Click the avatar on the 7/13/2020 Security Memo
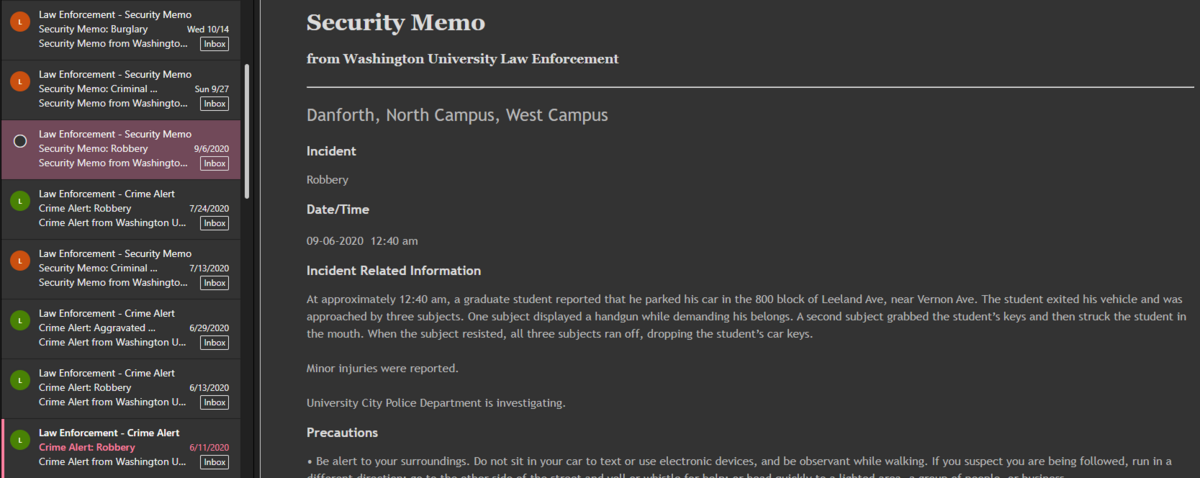 point(19,260)
